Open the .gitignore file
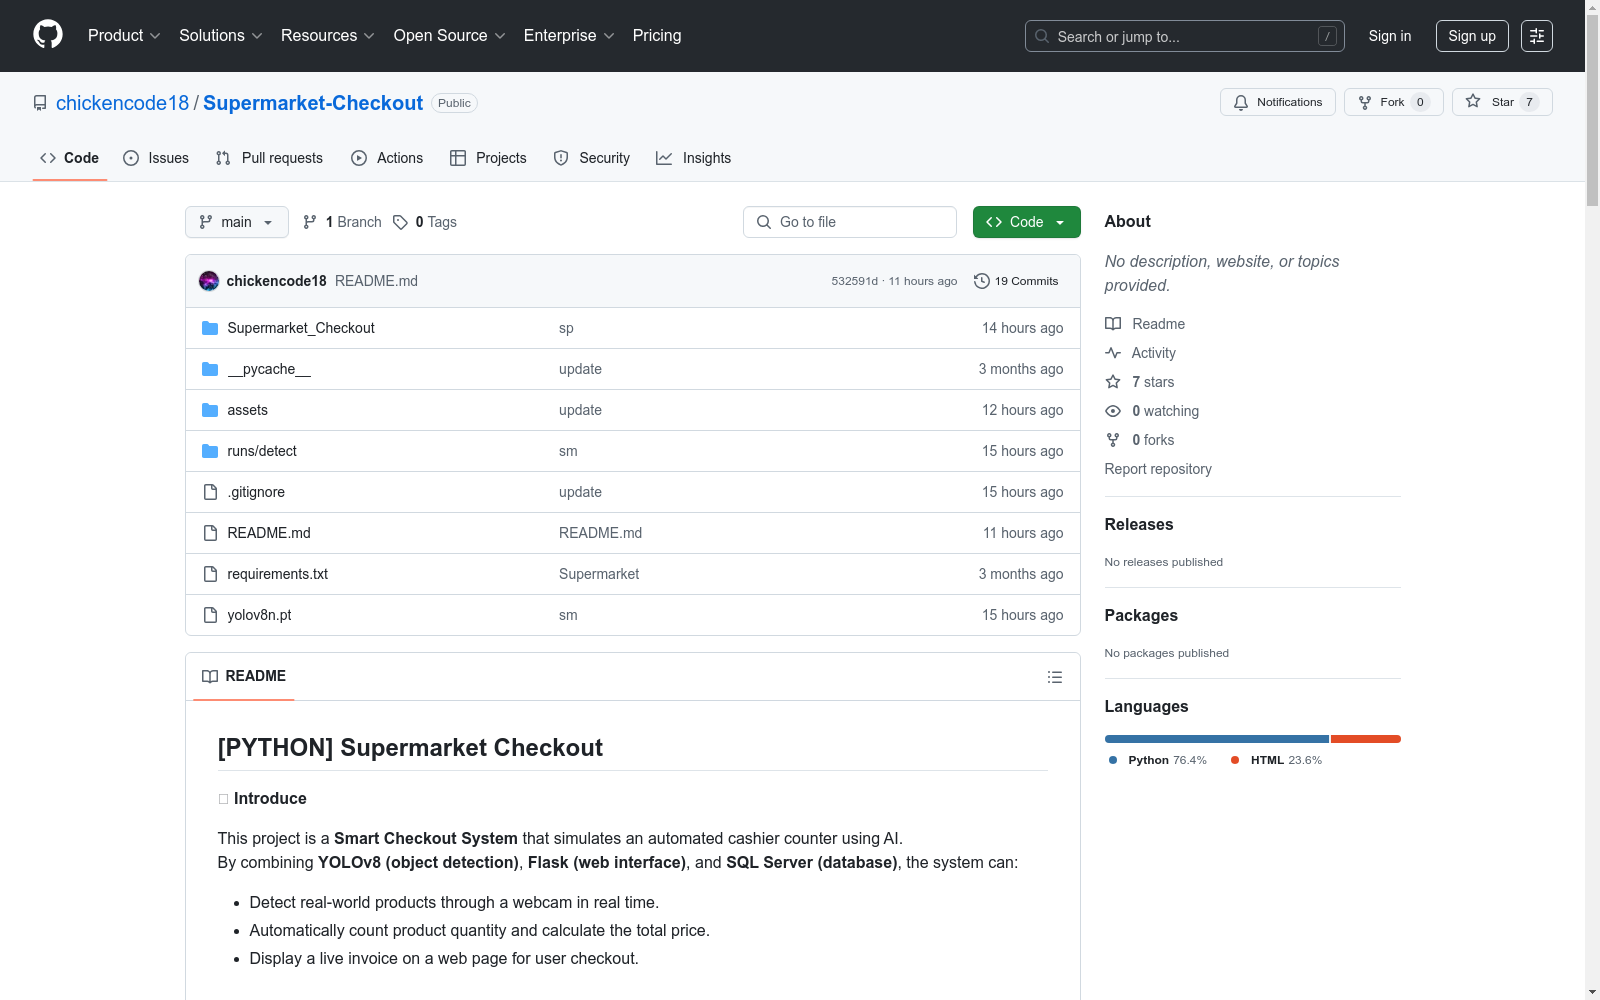Screen dimensions: 1600x1000 pyautogui.click(x=256, y=492)
